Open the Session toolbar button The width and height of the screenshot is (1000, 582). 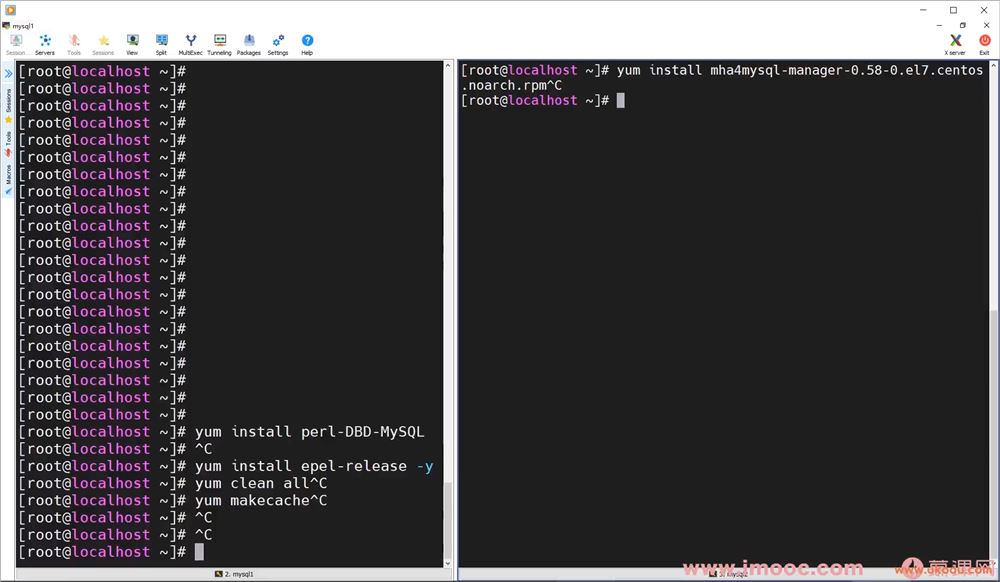click(x=16, y=43)
